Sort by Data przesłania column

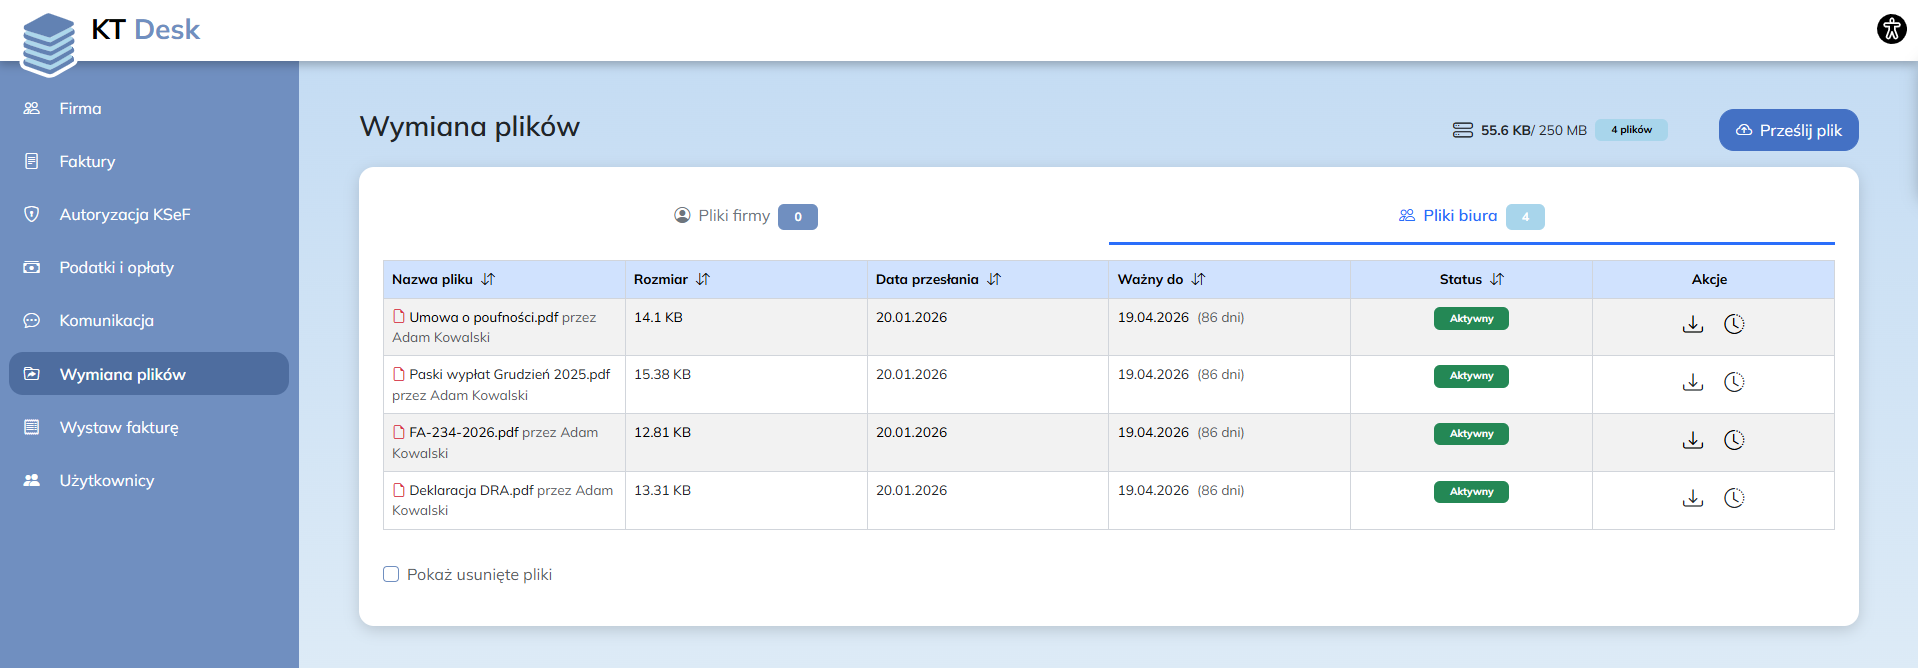pyautogui.click(x=994, y=280)
